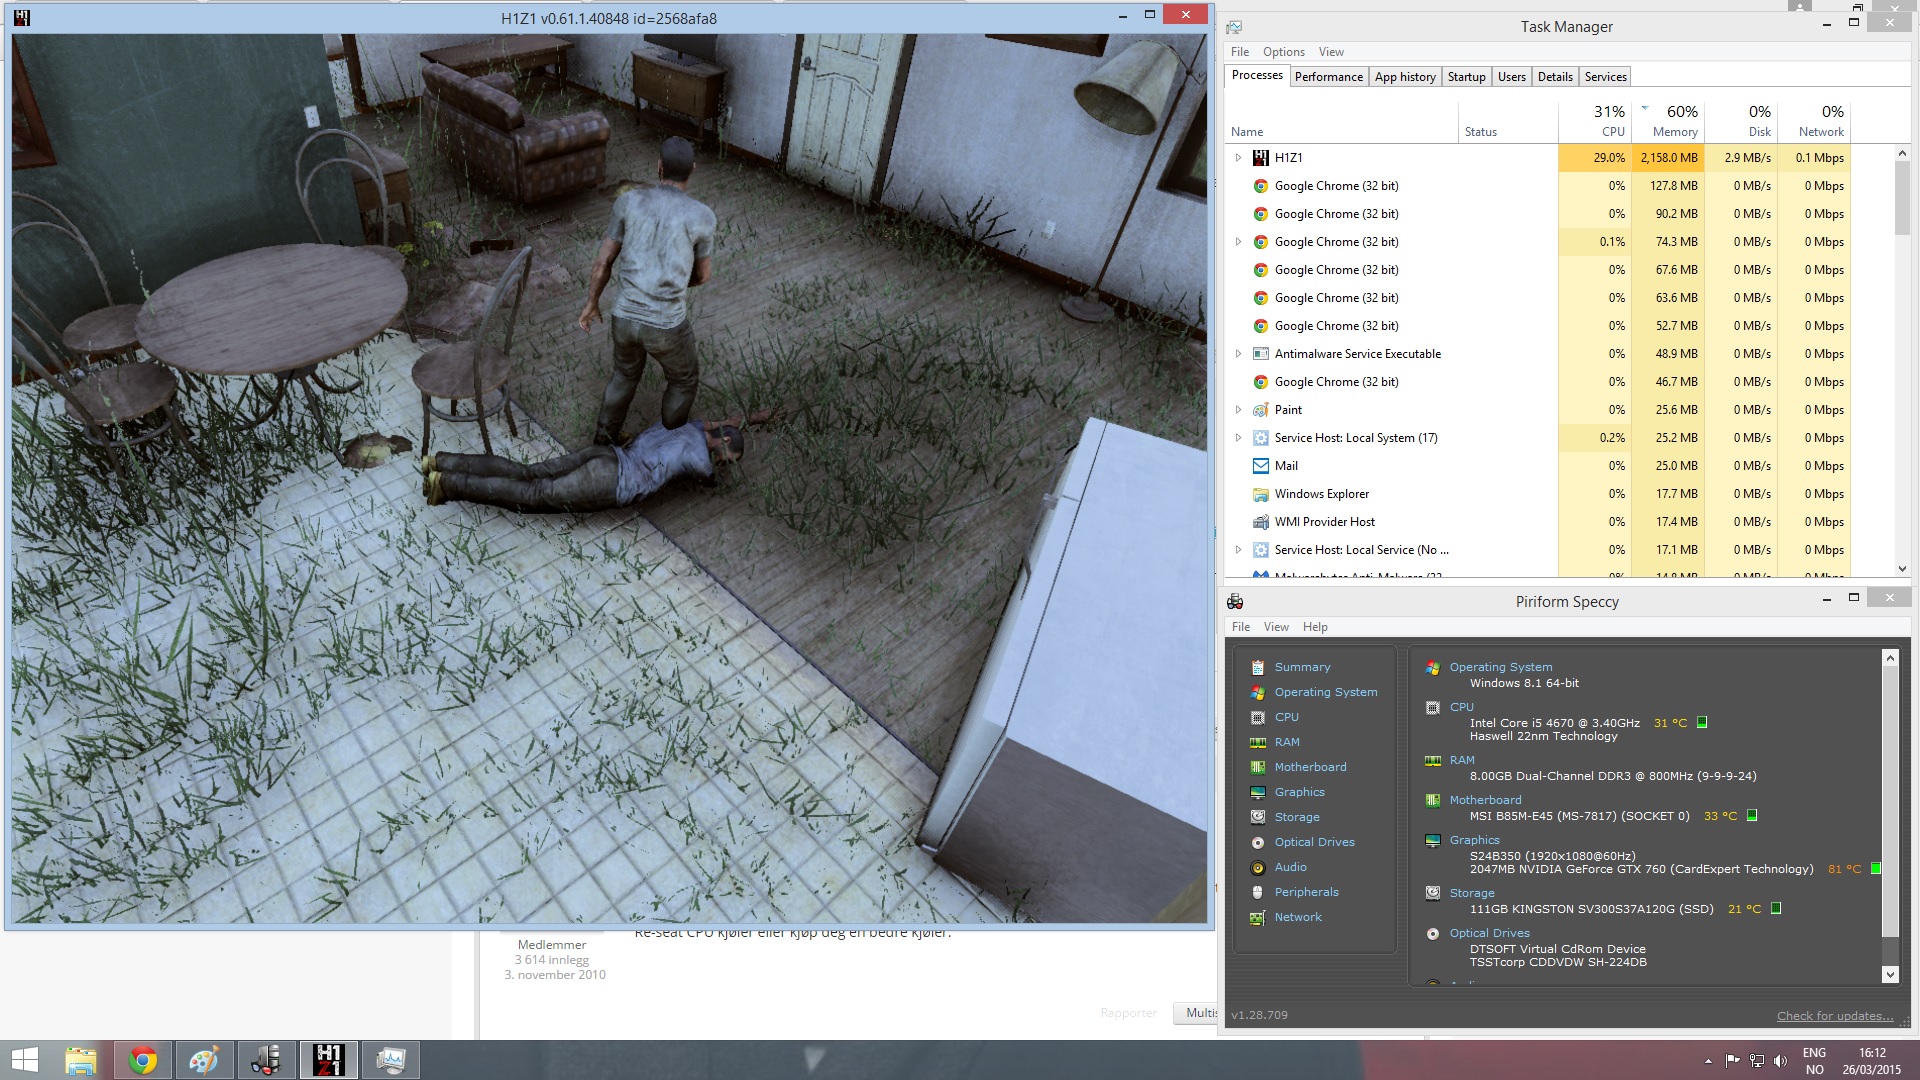Click the Graphics monitor icon in Speccy sidebar
This screenshot has height=1080, width=1920.
click(x=1258, y=792)
